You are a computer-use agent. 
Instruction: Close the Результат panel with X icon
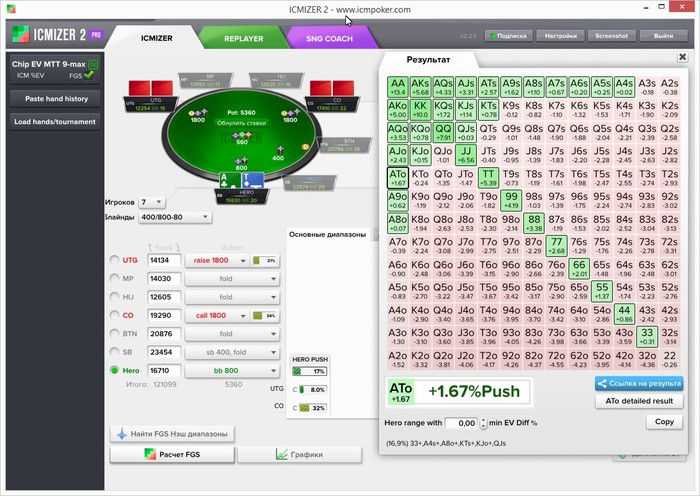click(682, 57)
